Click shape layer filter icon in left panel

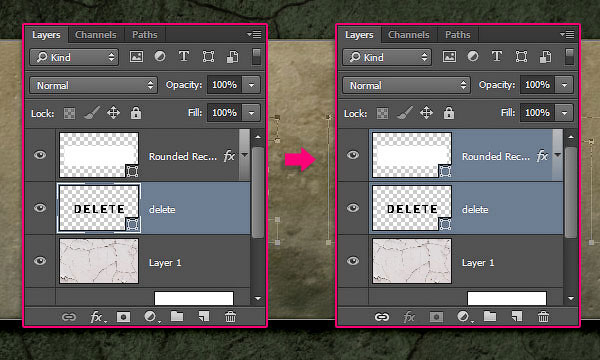point(208,57)
